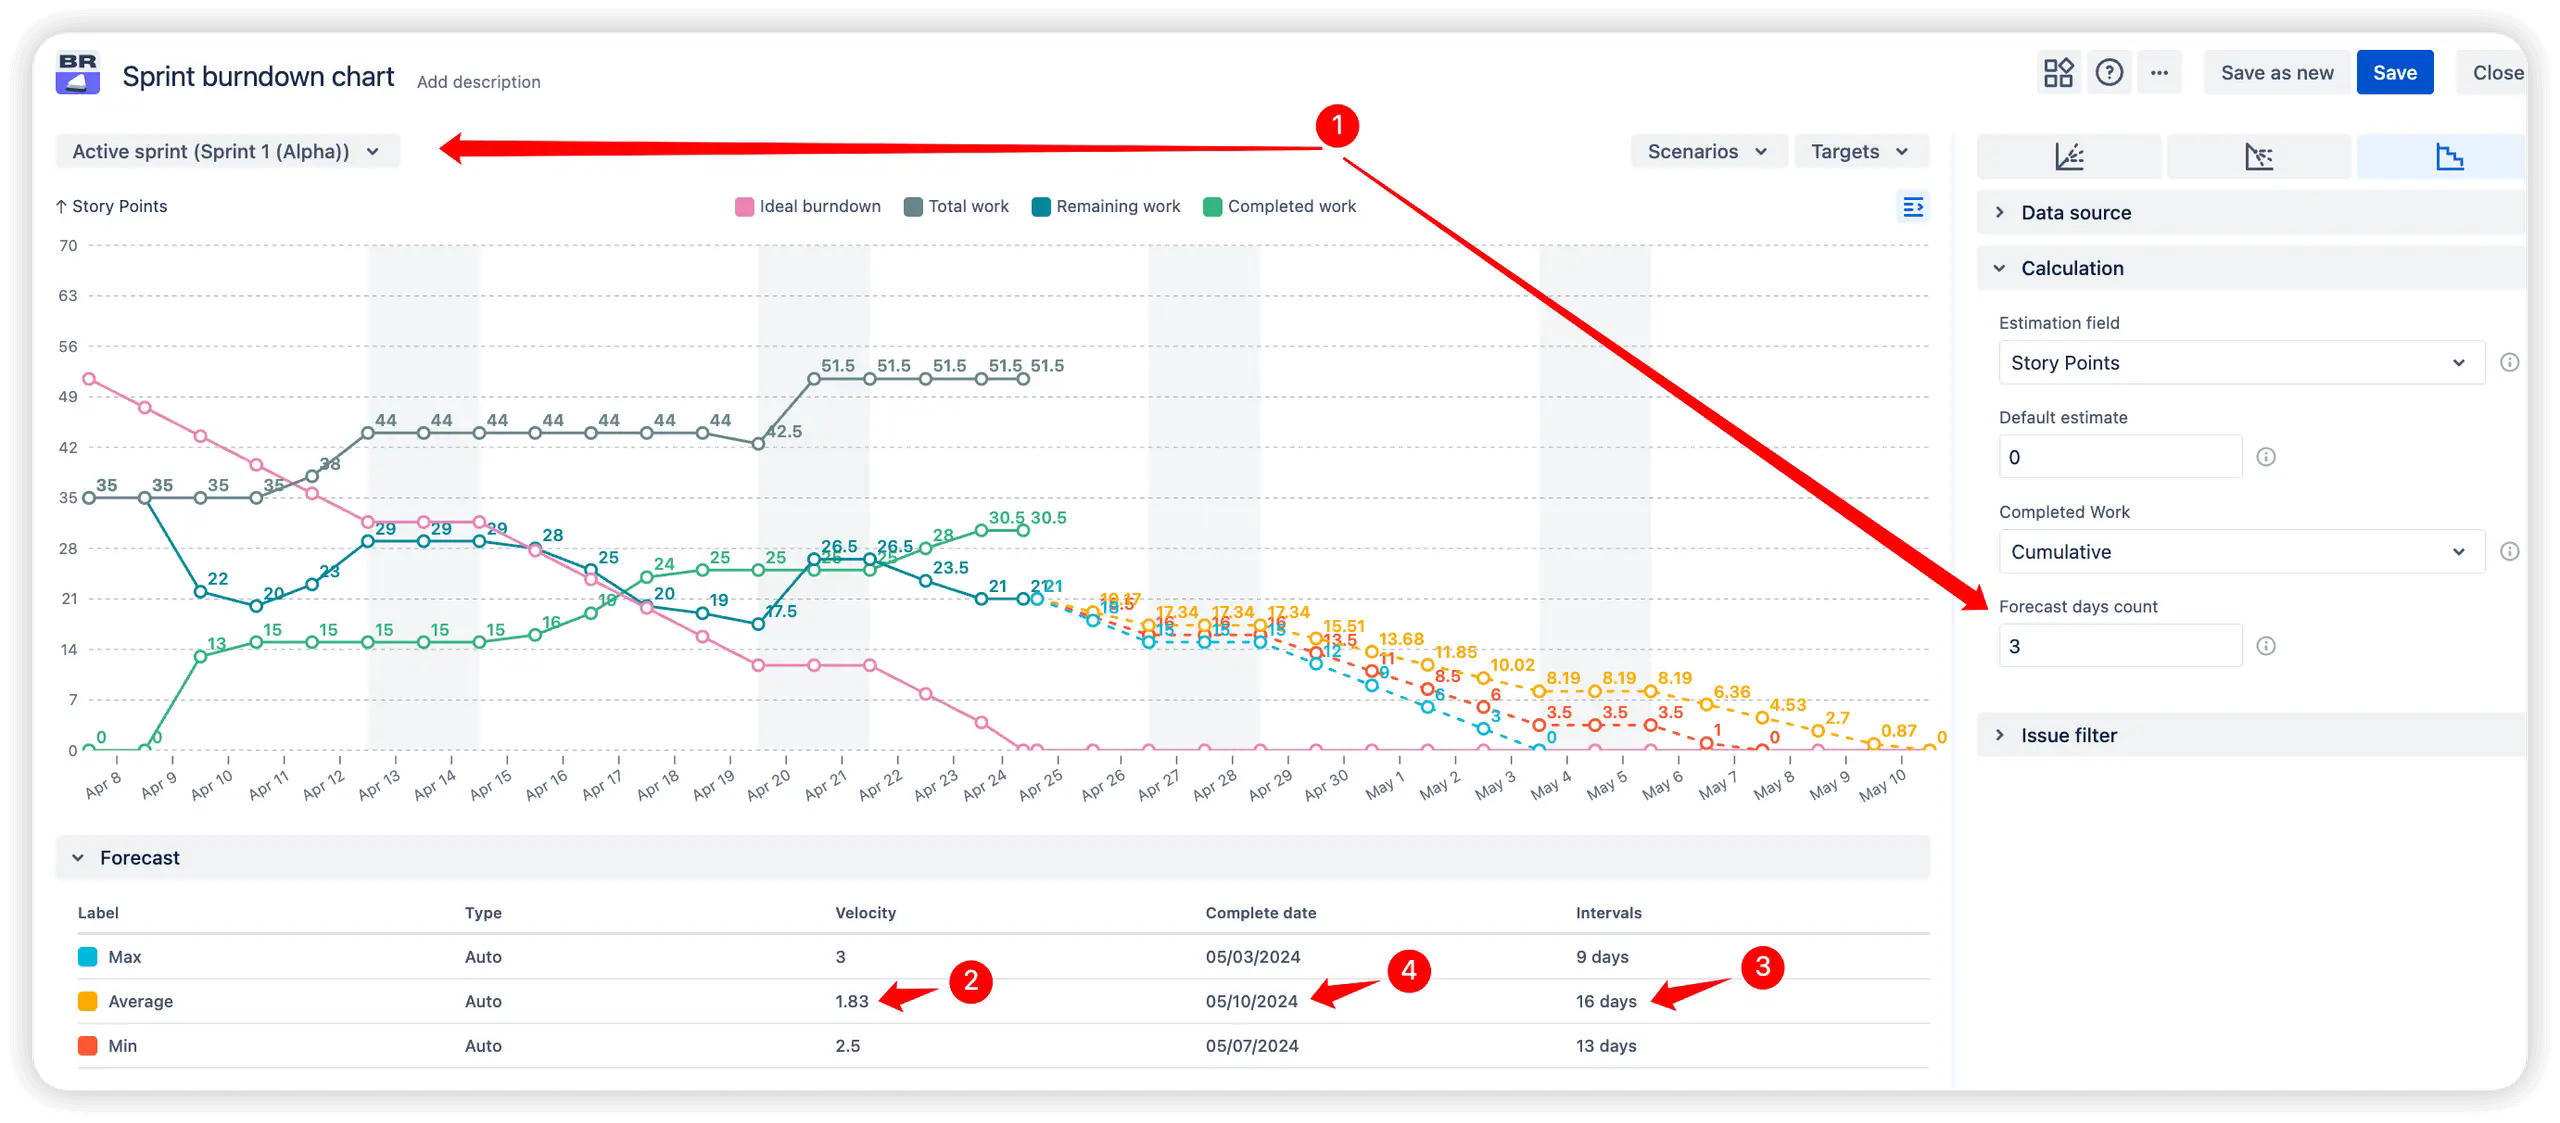Image resolution: width=2560 pixels, height=1123 pixels.
Task: Click the Add description link
Action: point(479,81)
